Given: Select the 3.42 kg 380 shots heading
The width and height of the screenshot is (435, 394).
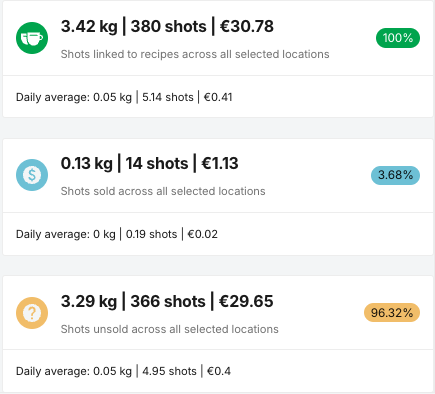Looking at the screenshot, I should [167, 27].
